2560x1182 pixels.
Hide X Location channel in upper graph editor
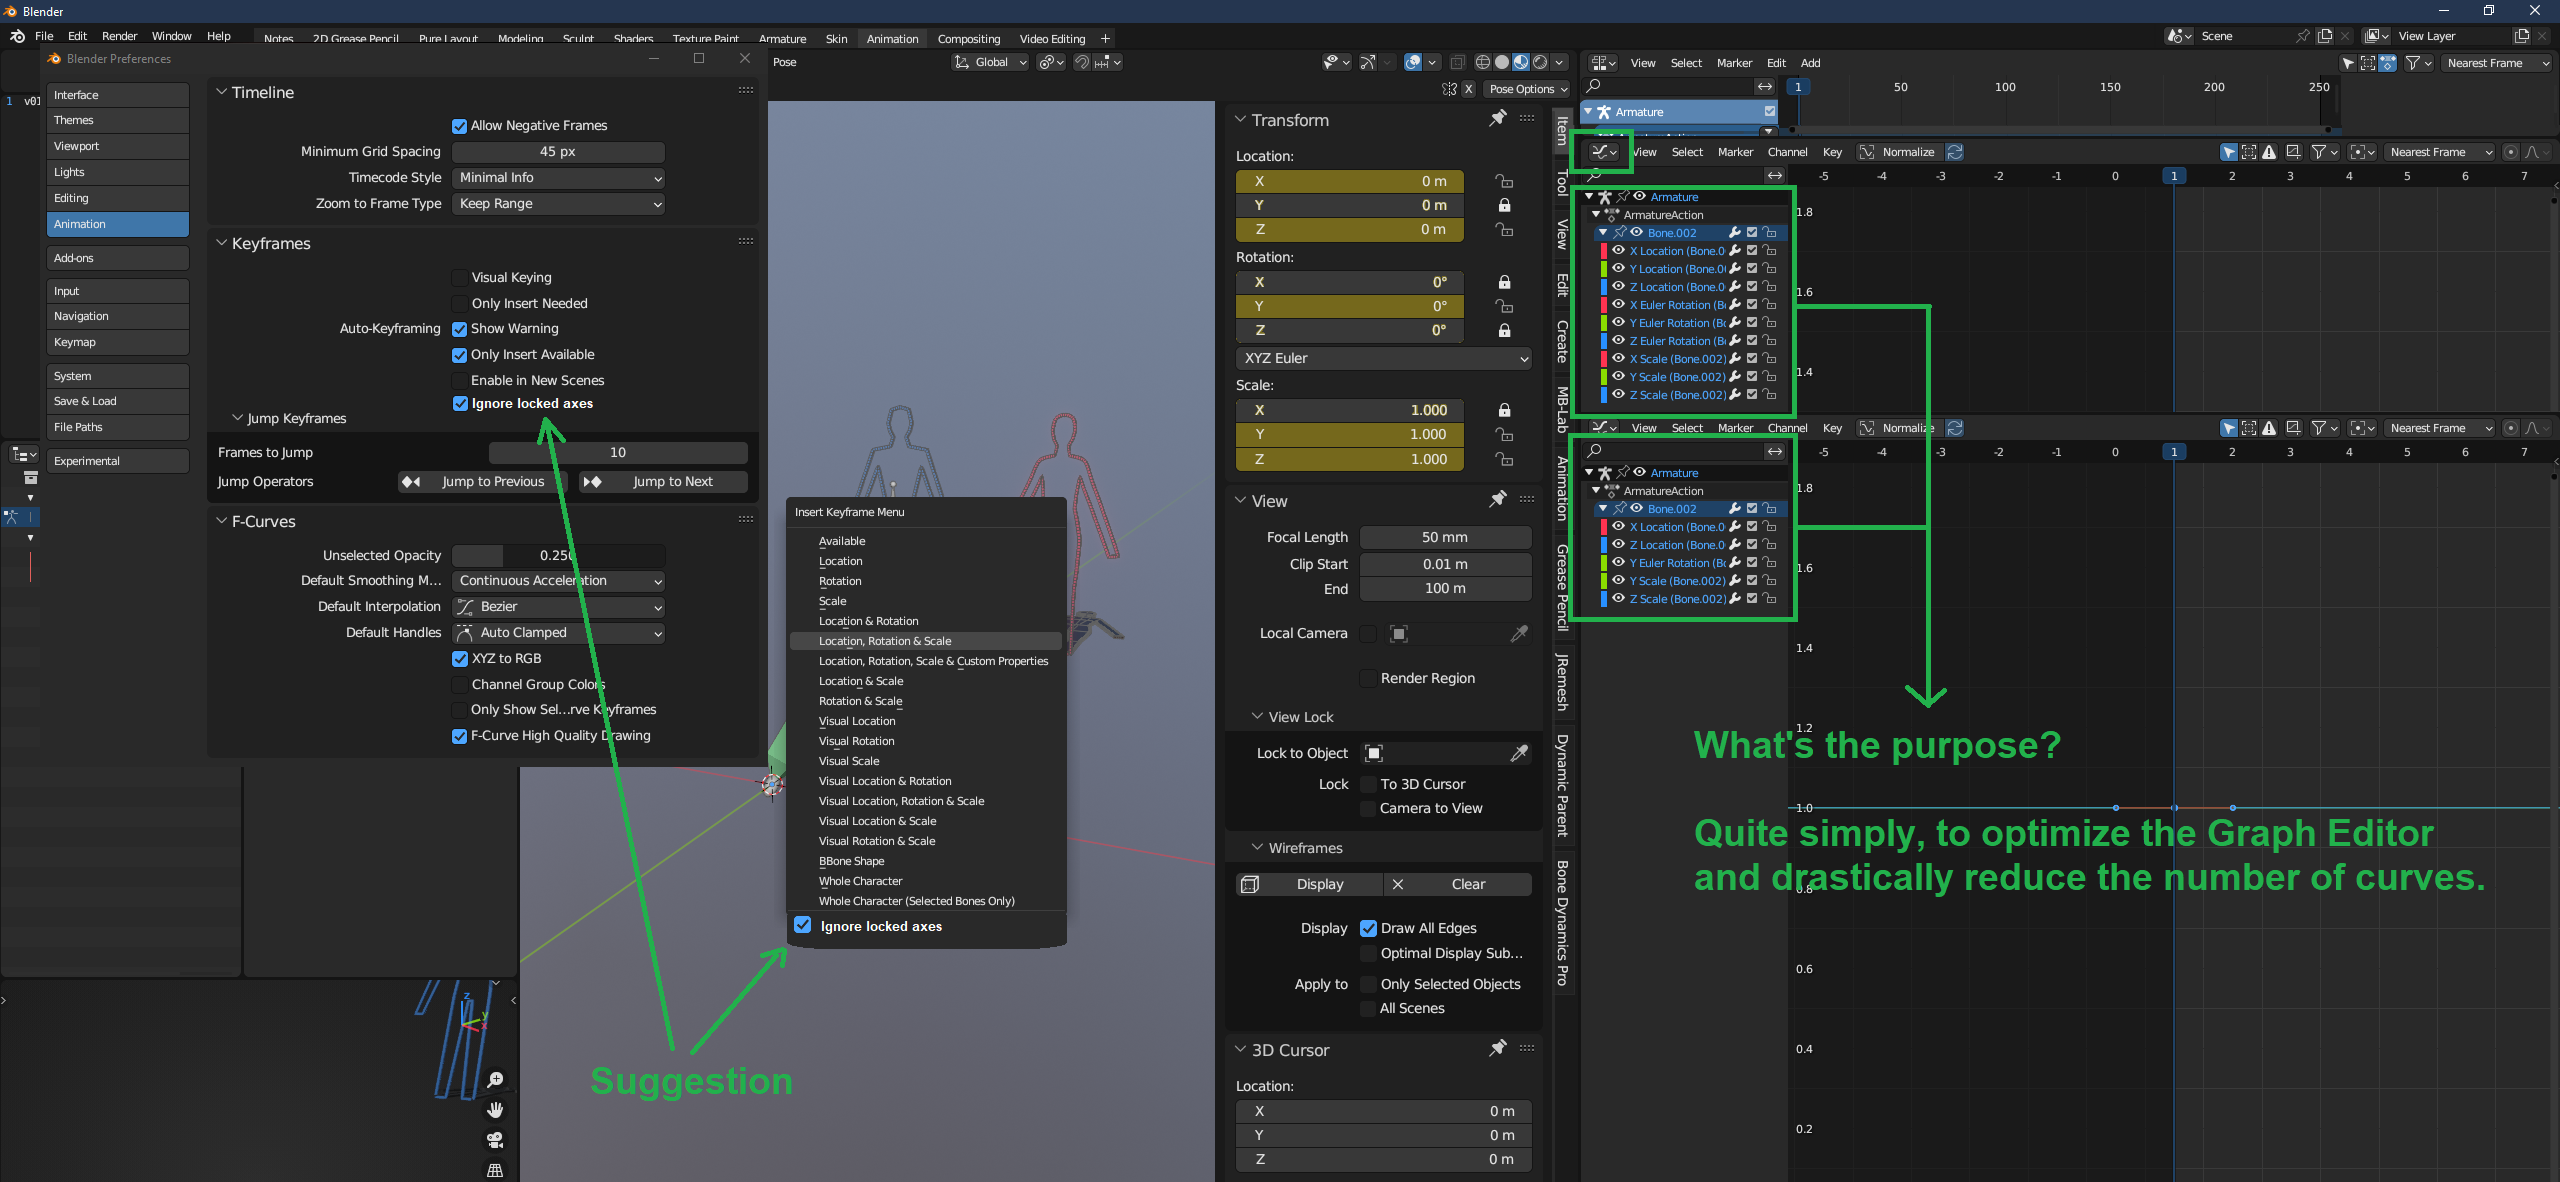(1618, 251)
